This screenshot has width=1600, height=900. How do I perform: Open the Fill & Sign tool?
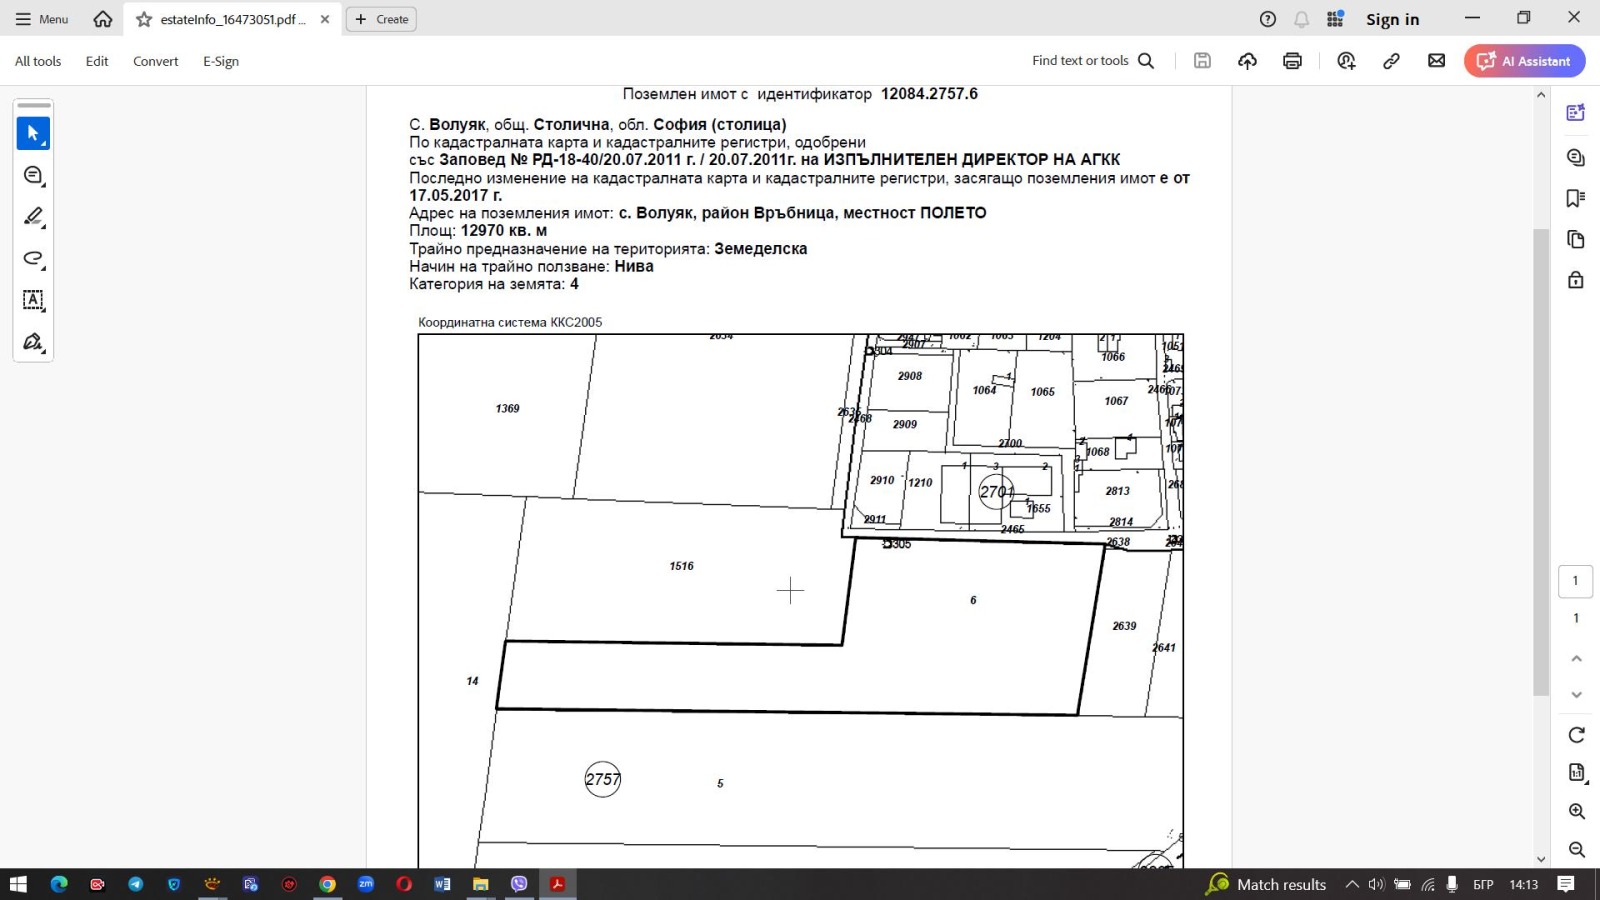pos(33,342)
